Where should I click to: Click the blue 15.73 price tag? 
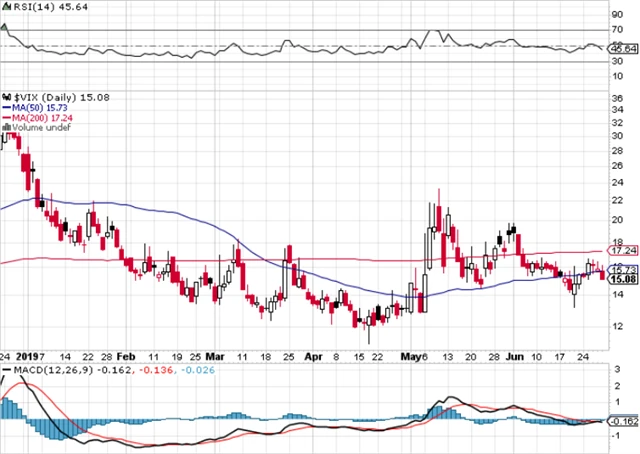click(622, 270)
